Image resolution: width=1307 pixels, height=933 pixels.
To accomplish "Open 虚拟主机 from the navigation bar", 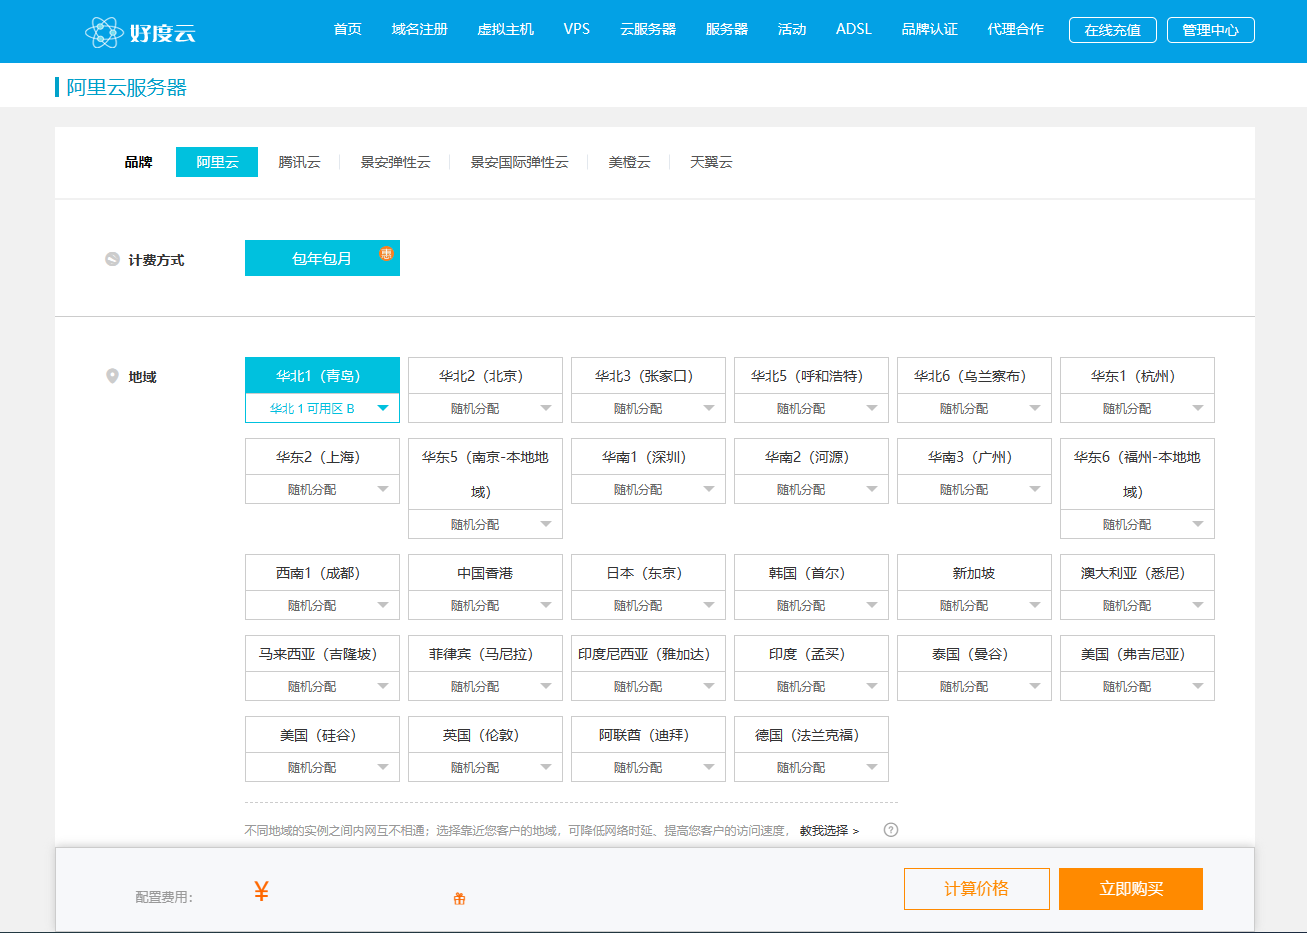I will pos(506,29).
